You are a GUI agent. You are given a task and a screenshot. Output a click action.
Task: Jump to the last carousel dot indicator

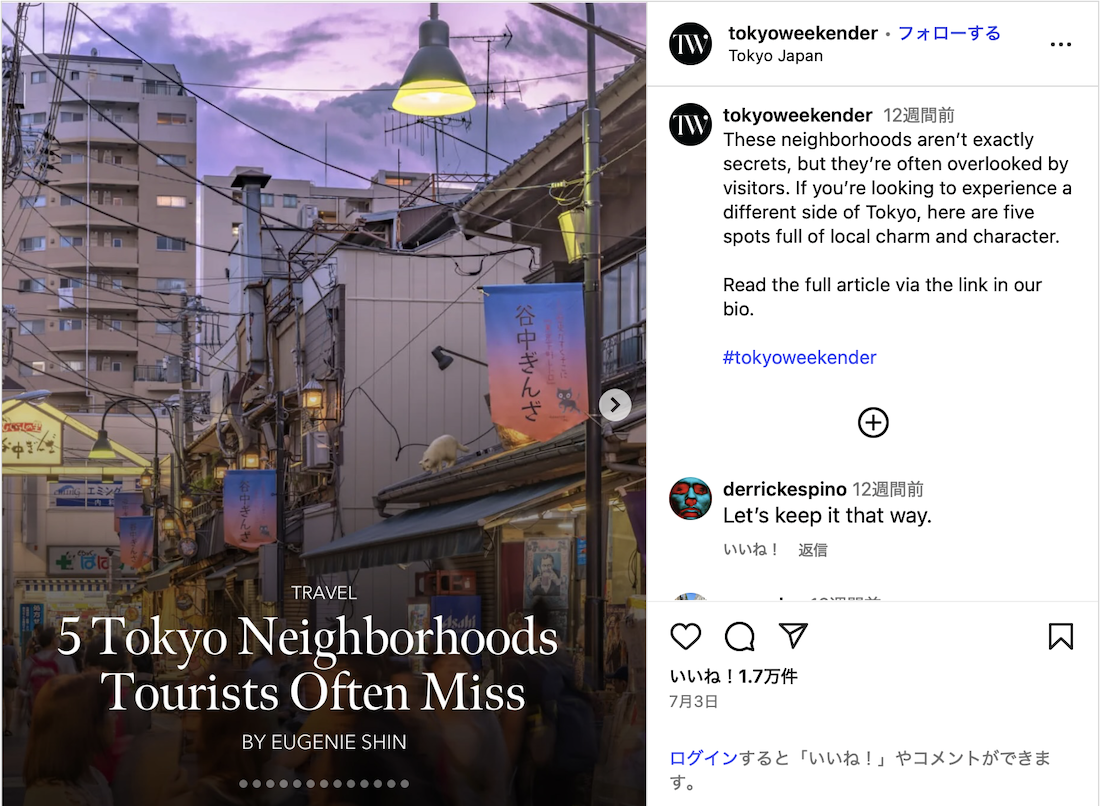point(405,784)
